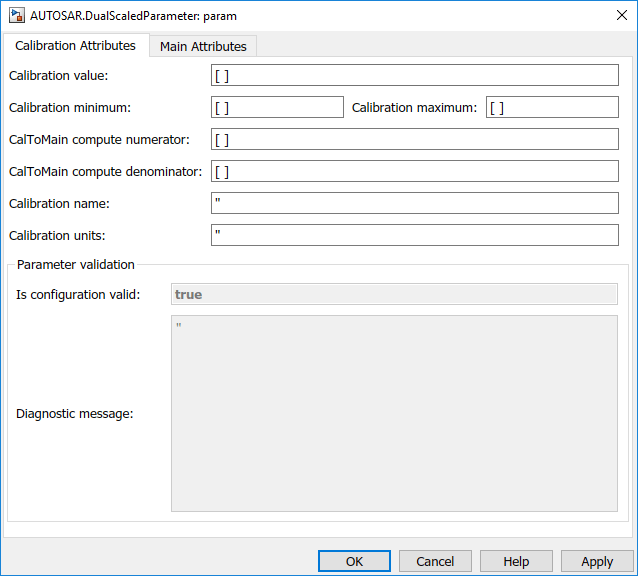Viewport: 638px width, 576px height.
Task: Switch to the Main Attributes tab
Action: (203, 46)
